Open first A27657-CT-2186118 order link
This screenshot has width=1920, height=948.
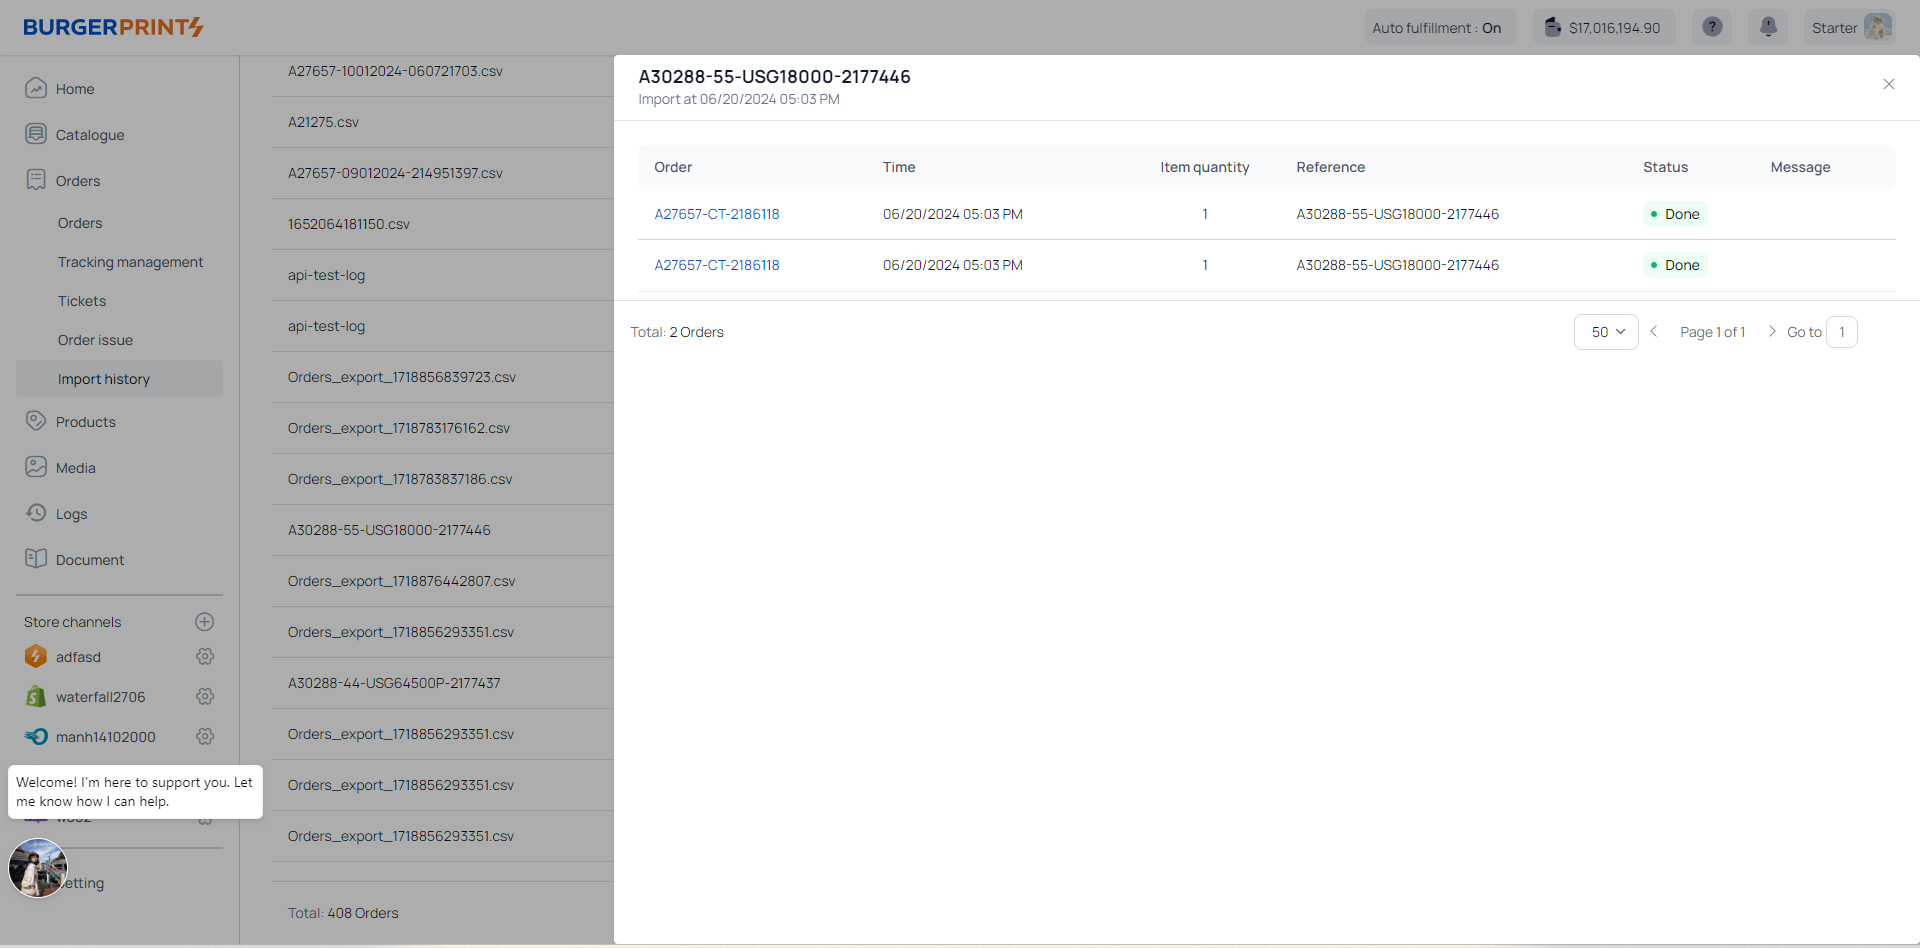(x=717, y=214)
